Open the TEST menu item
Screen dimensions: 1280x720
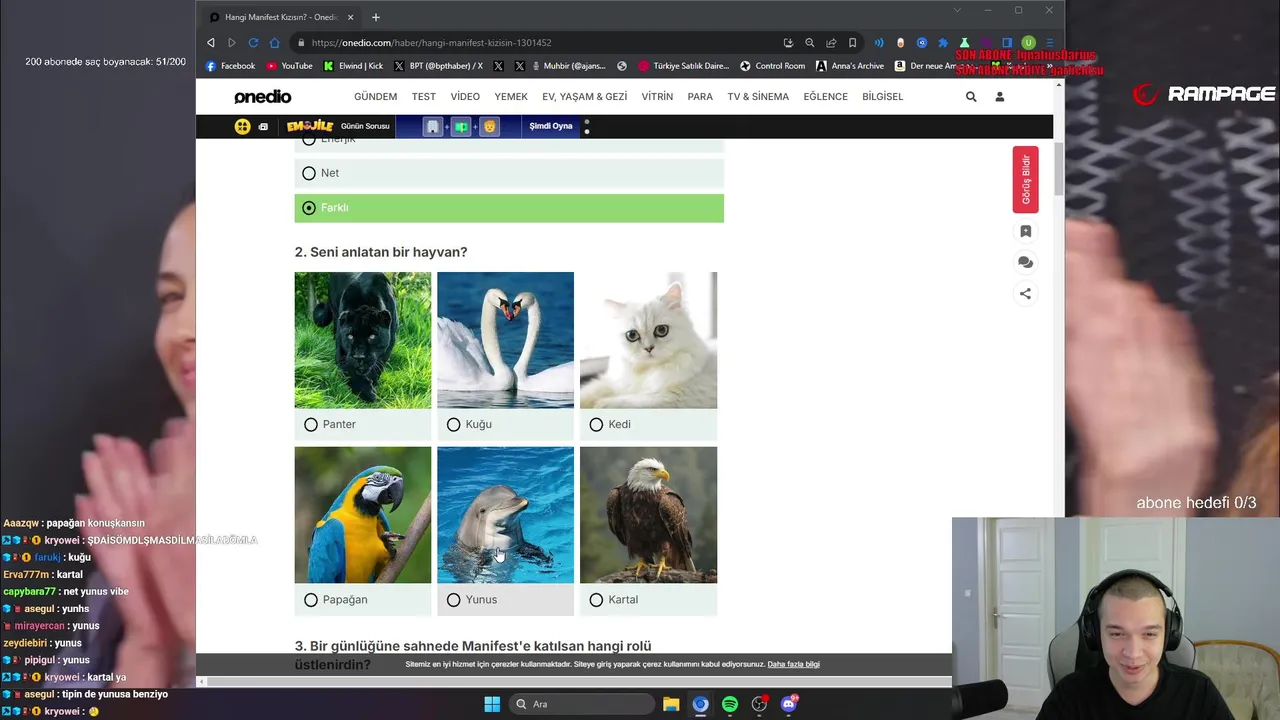(x=424, y=97)
